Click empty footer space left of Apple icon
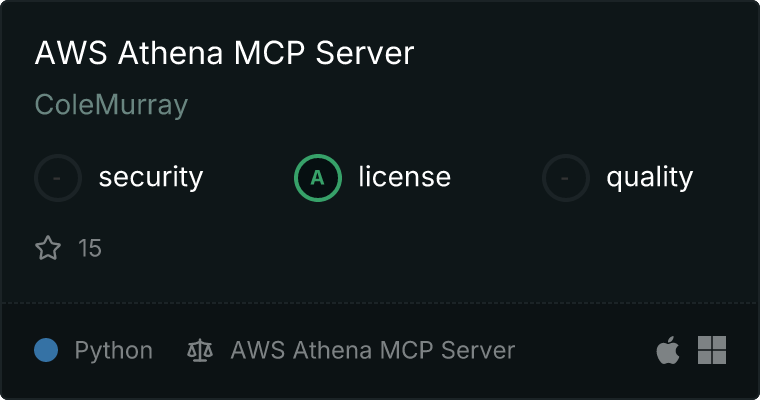760x400 pixels. pyautogui.click(x=590, y=350)
